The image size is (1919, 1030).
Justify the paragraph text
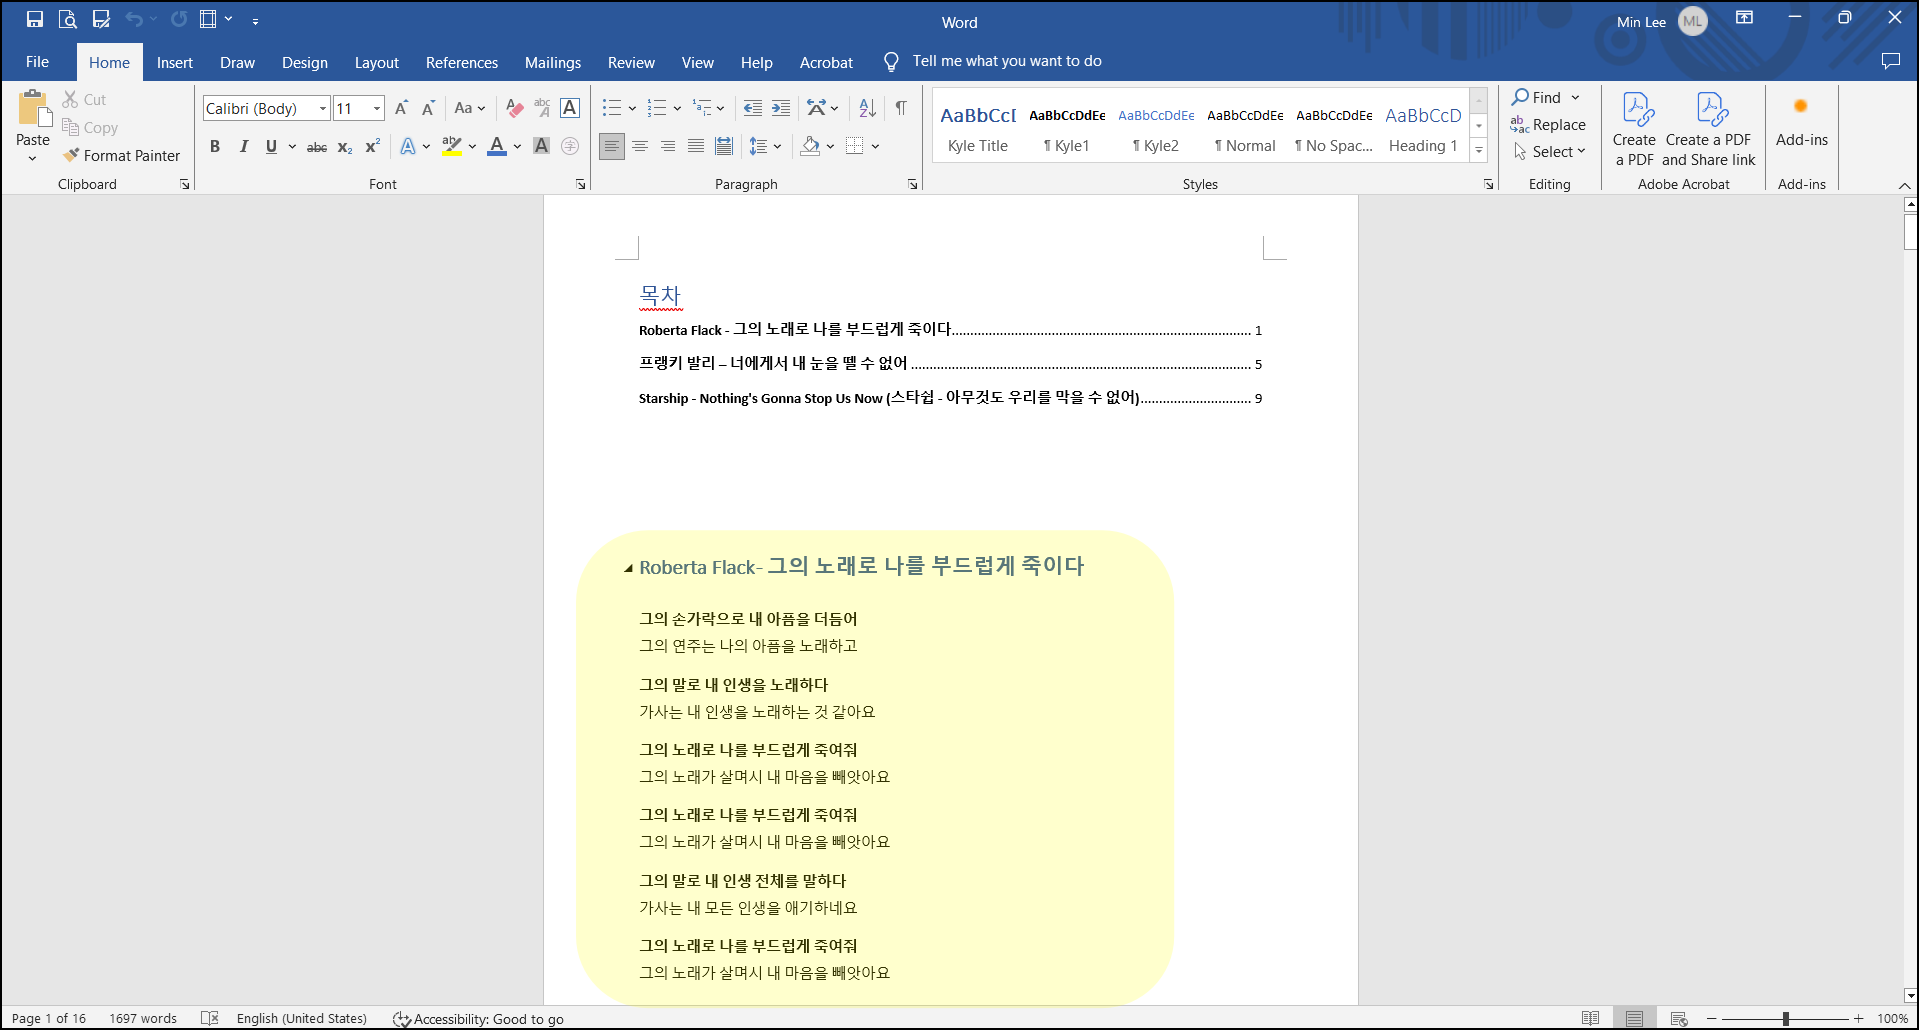[x=696, y=146]
